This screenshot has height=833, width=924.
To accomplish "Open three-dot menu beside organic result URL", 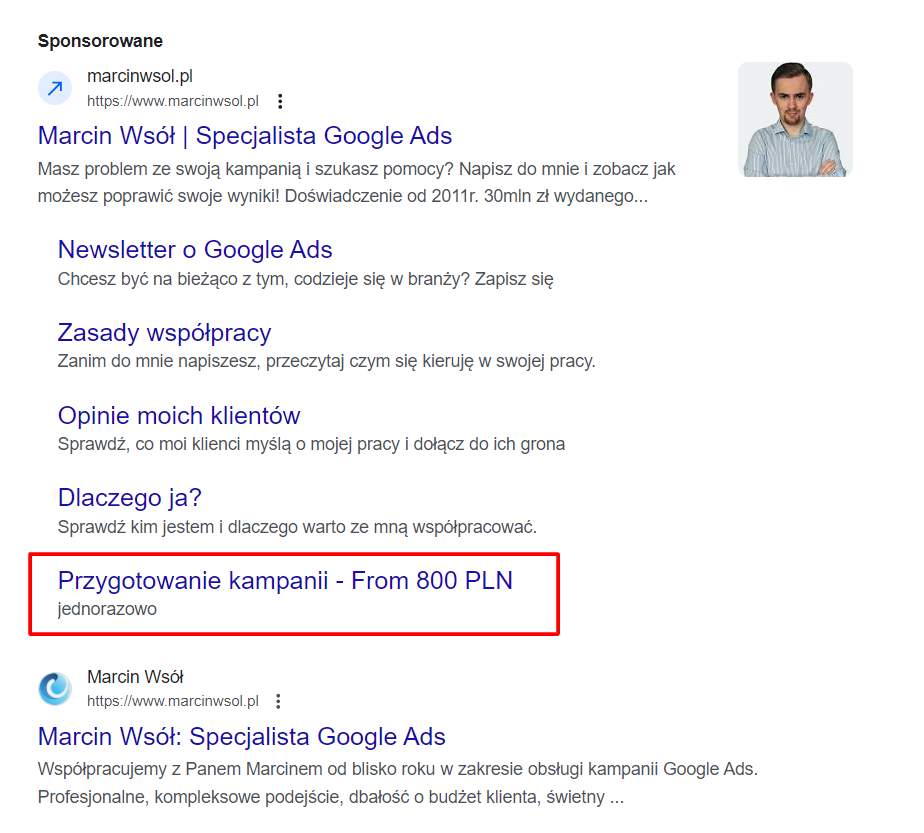I will (x=279, y=701).
